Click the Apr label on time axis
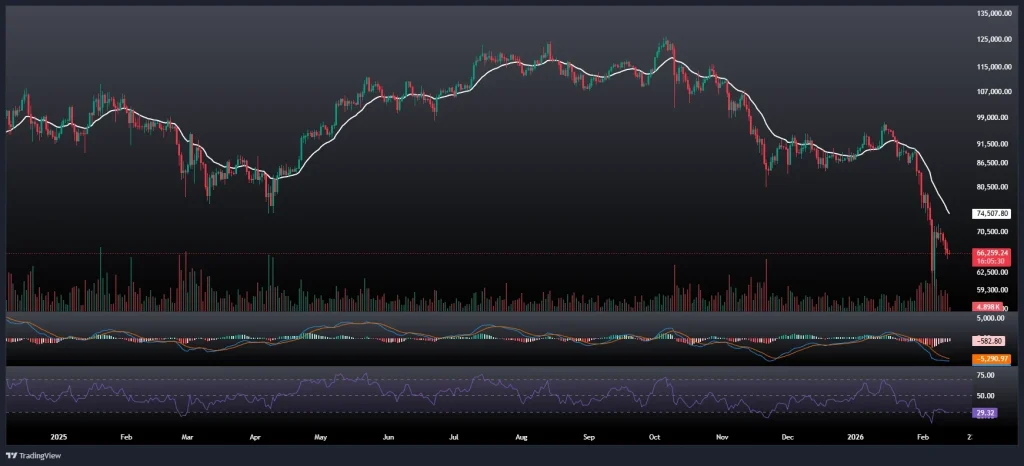This screenshot has width=1024, height=466. click(255, 437)
